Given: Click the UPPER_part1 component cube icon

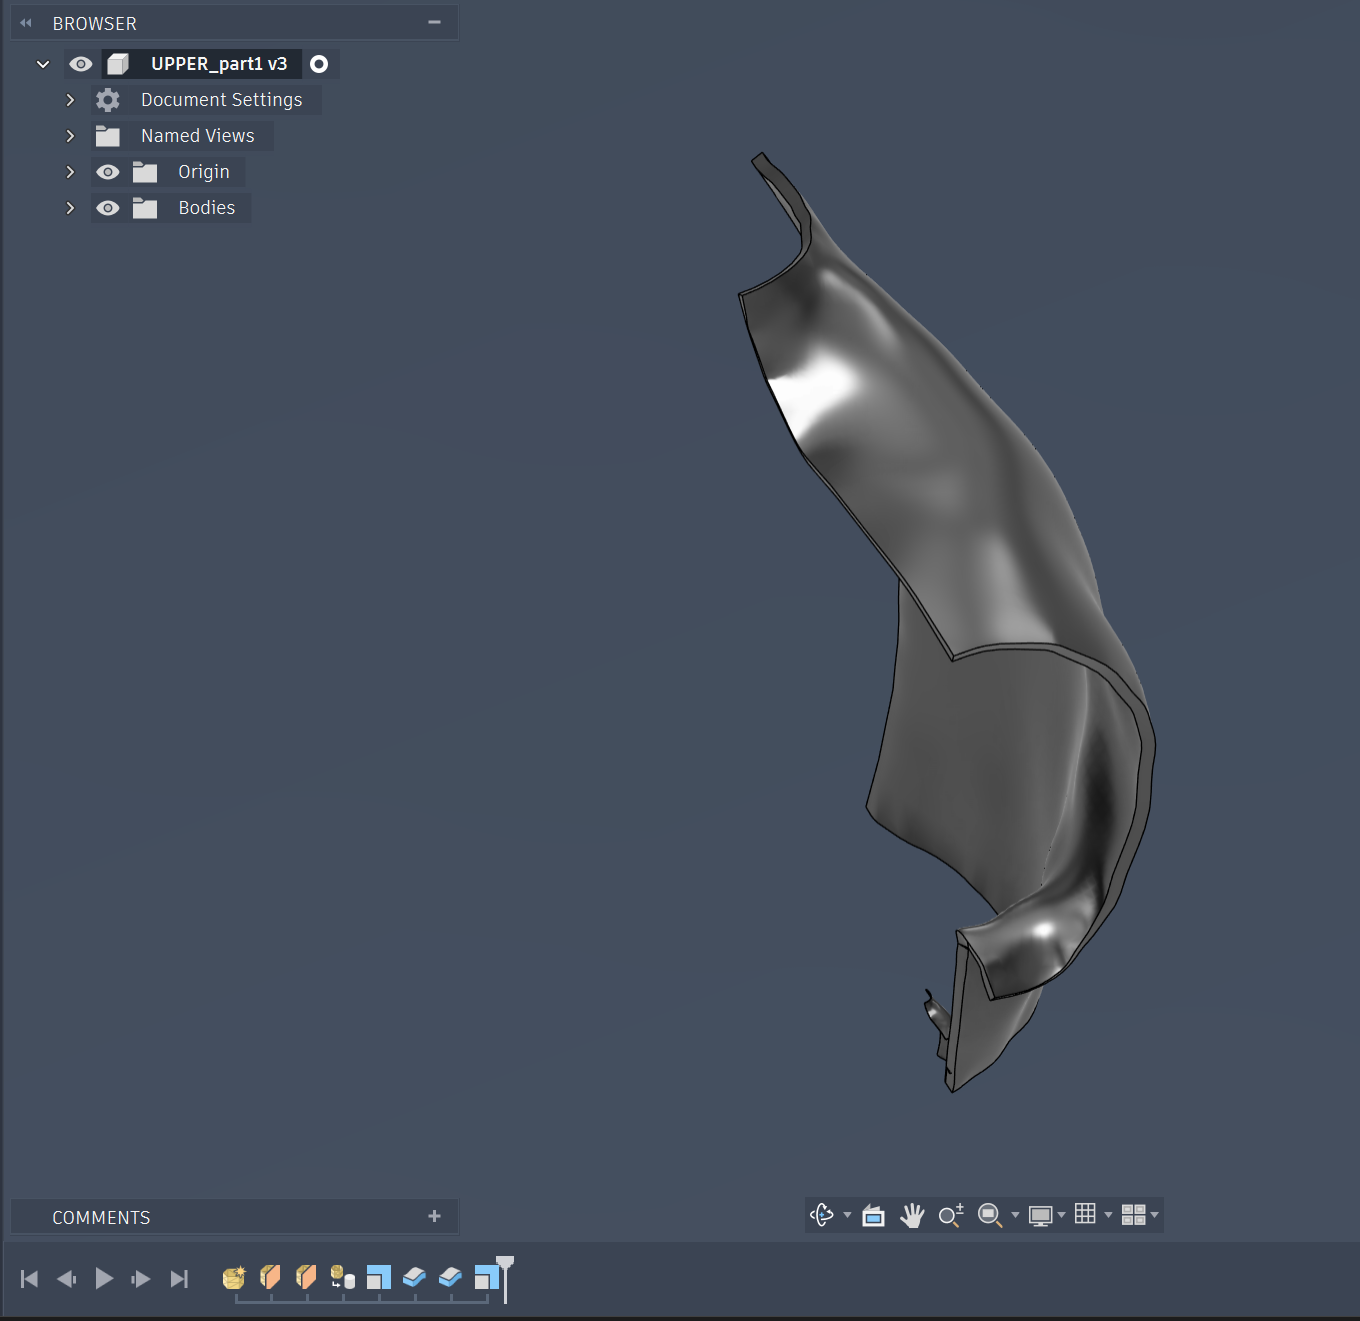Looking at the screenshot, I should pos(118,64).
